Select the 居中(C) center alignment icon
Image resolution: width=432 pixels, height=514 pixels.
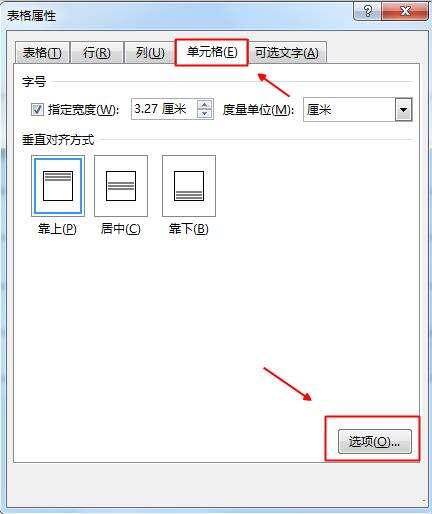click(x=121, y=186)
